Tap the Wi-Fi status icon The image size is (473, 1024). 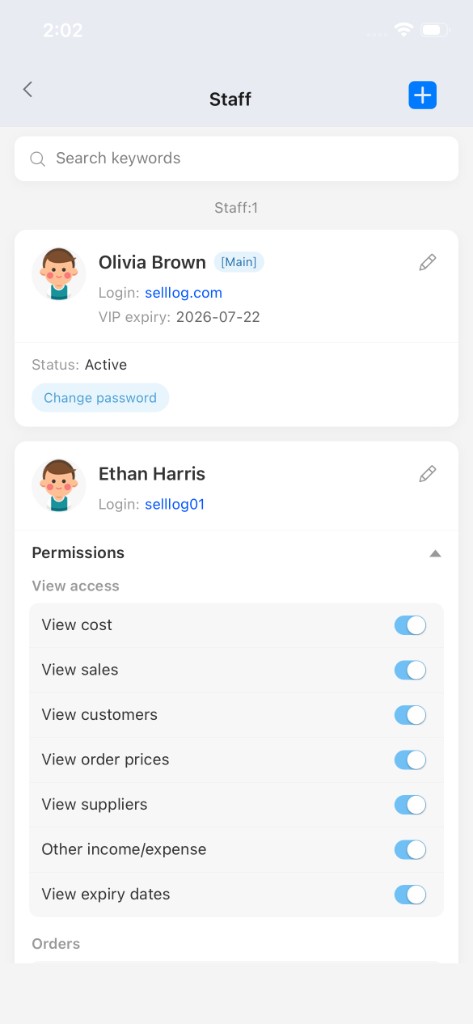click(x=403, y=29)
